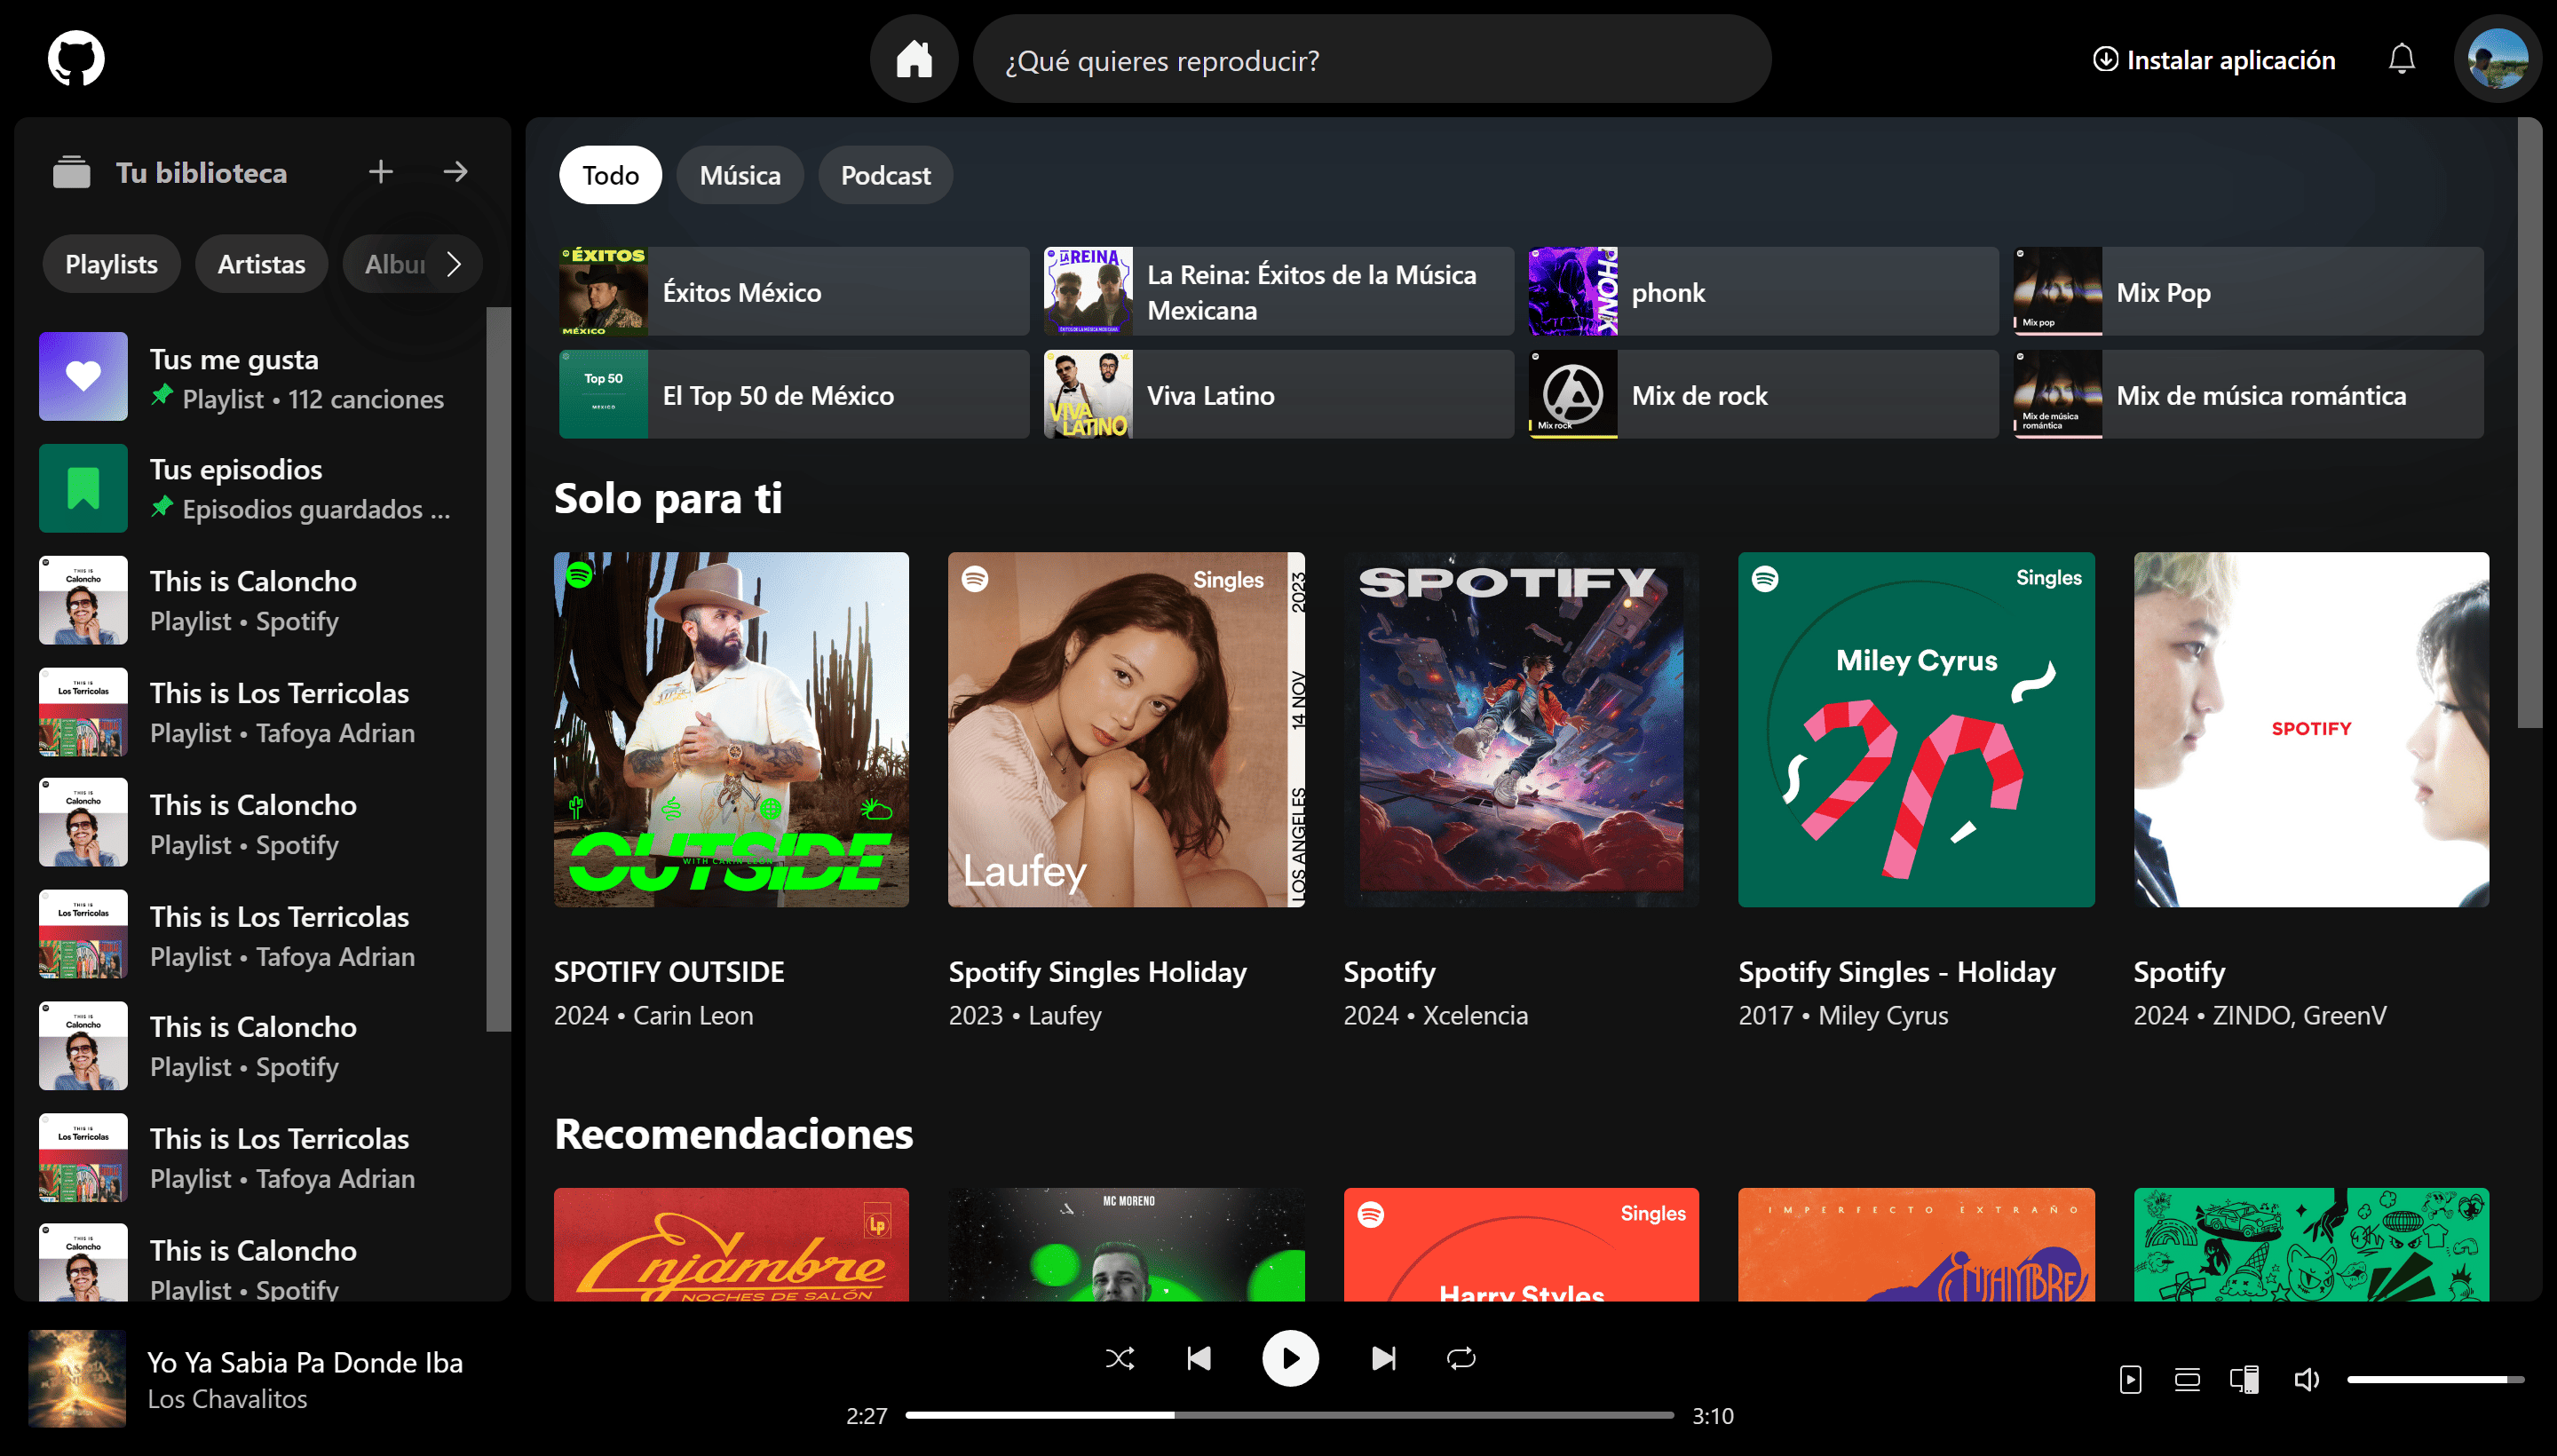Open the notifications bell
Screen dimensions: 2557x1456
click(x=2401, y=59)
